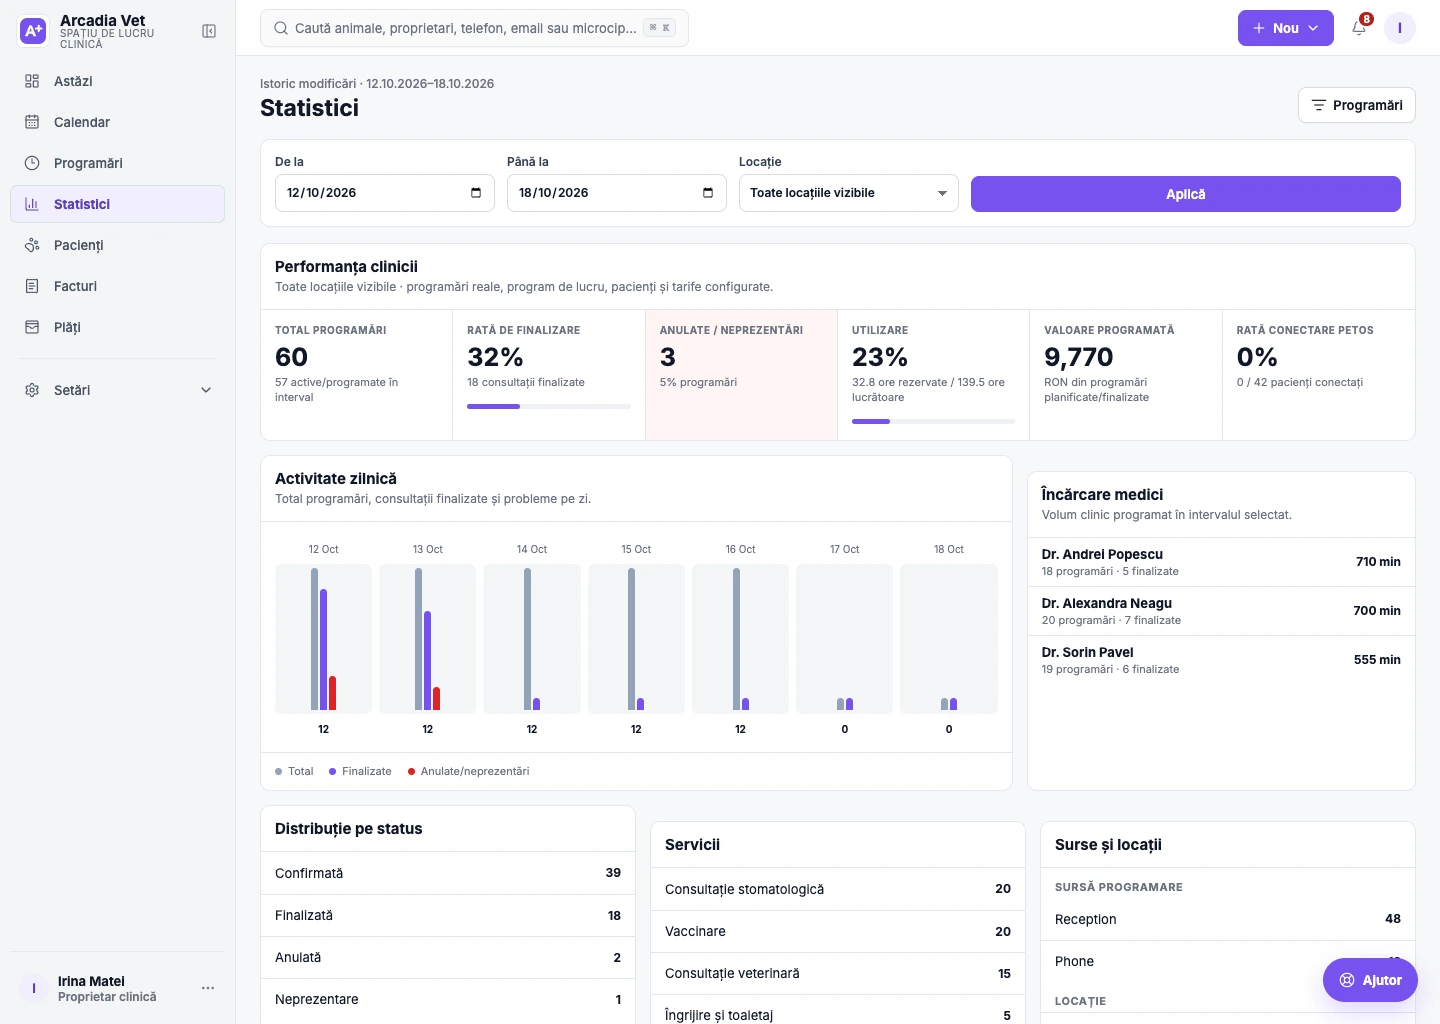Open Calendar from sidebar
Image resolution: width=1440 pixels, height=1024 pixels.
pos(118,122)
